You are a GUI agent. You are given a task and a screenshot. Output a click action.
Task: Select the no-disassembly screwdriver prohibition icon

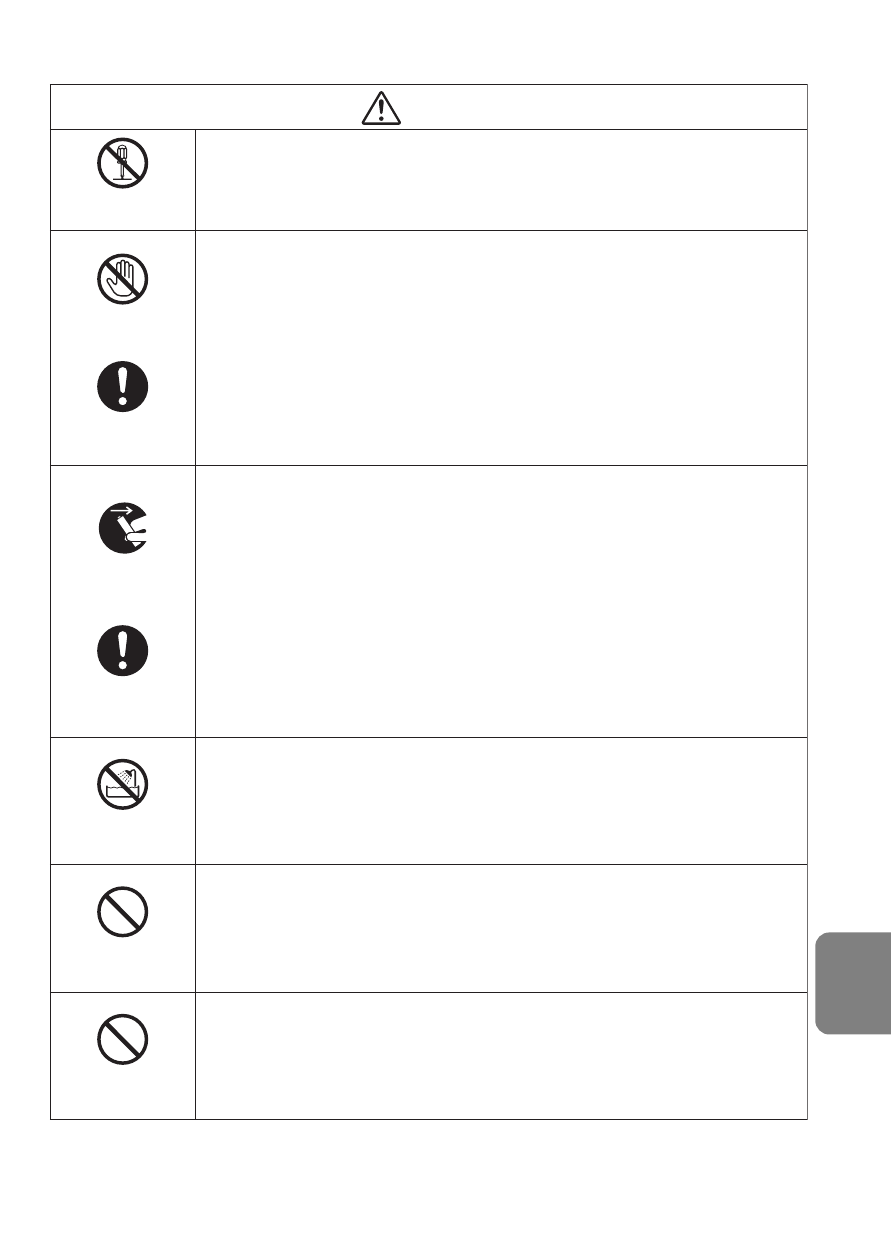coord(123,164)
